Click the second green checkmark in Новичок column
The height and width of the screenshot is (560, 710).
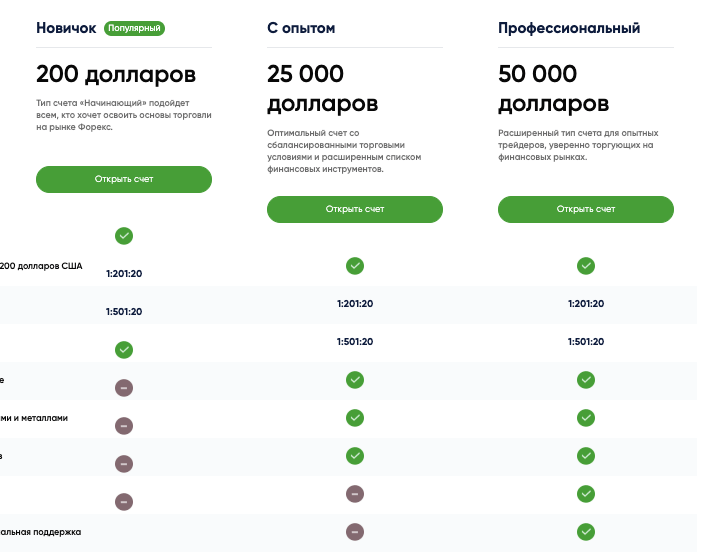click(x=124, y=350)
